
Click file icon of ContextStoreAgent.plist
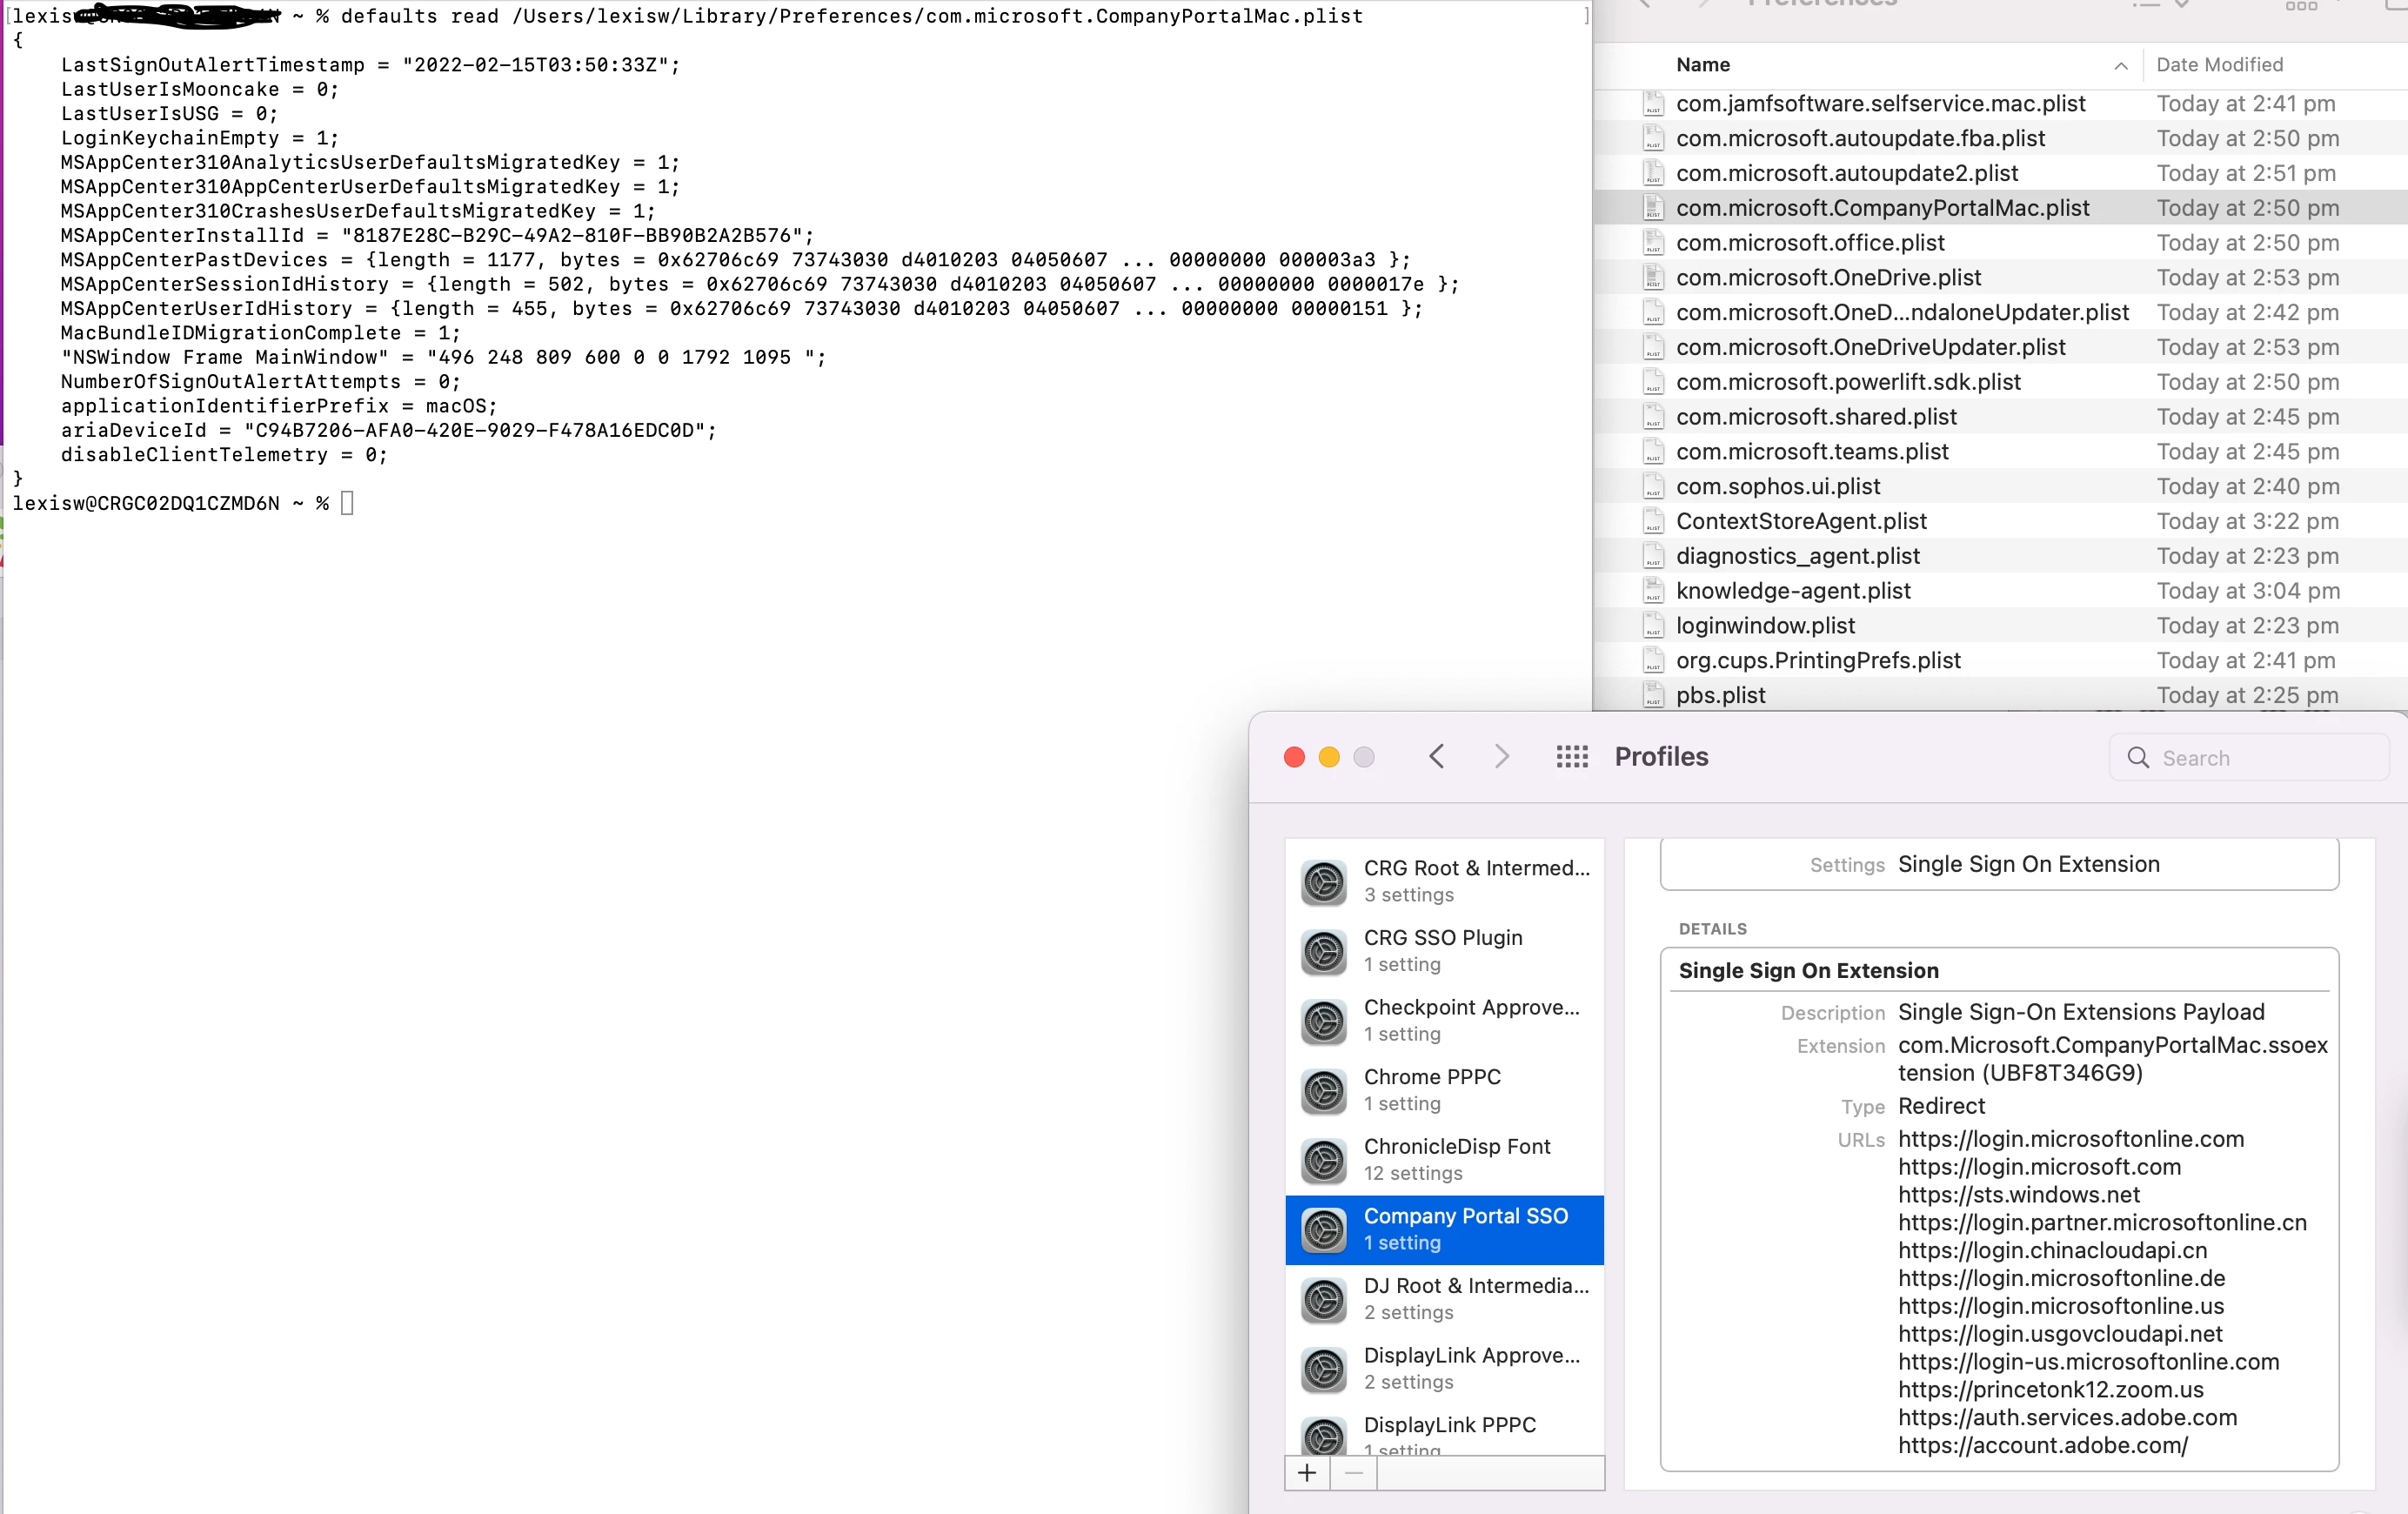pyautogui.click(x=1653, y=521)
